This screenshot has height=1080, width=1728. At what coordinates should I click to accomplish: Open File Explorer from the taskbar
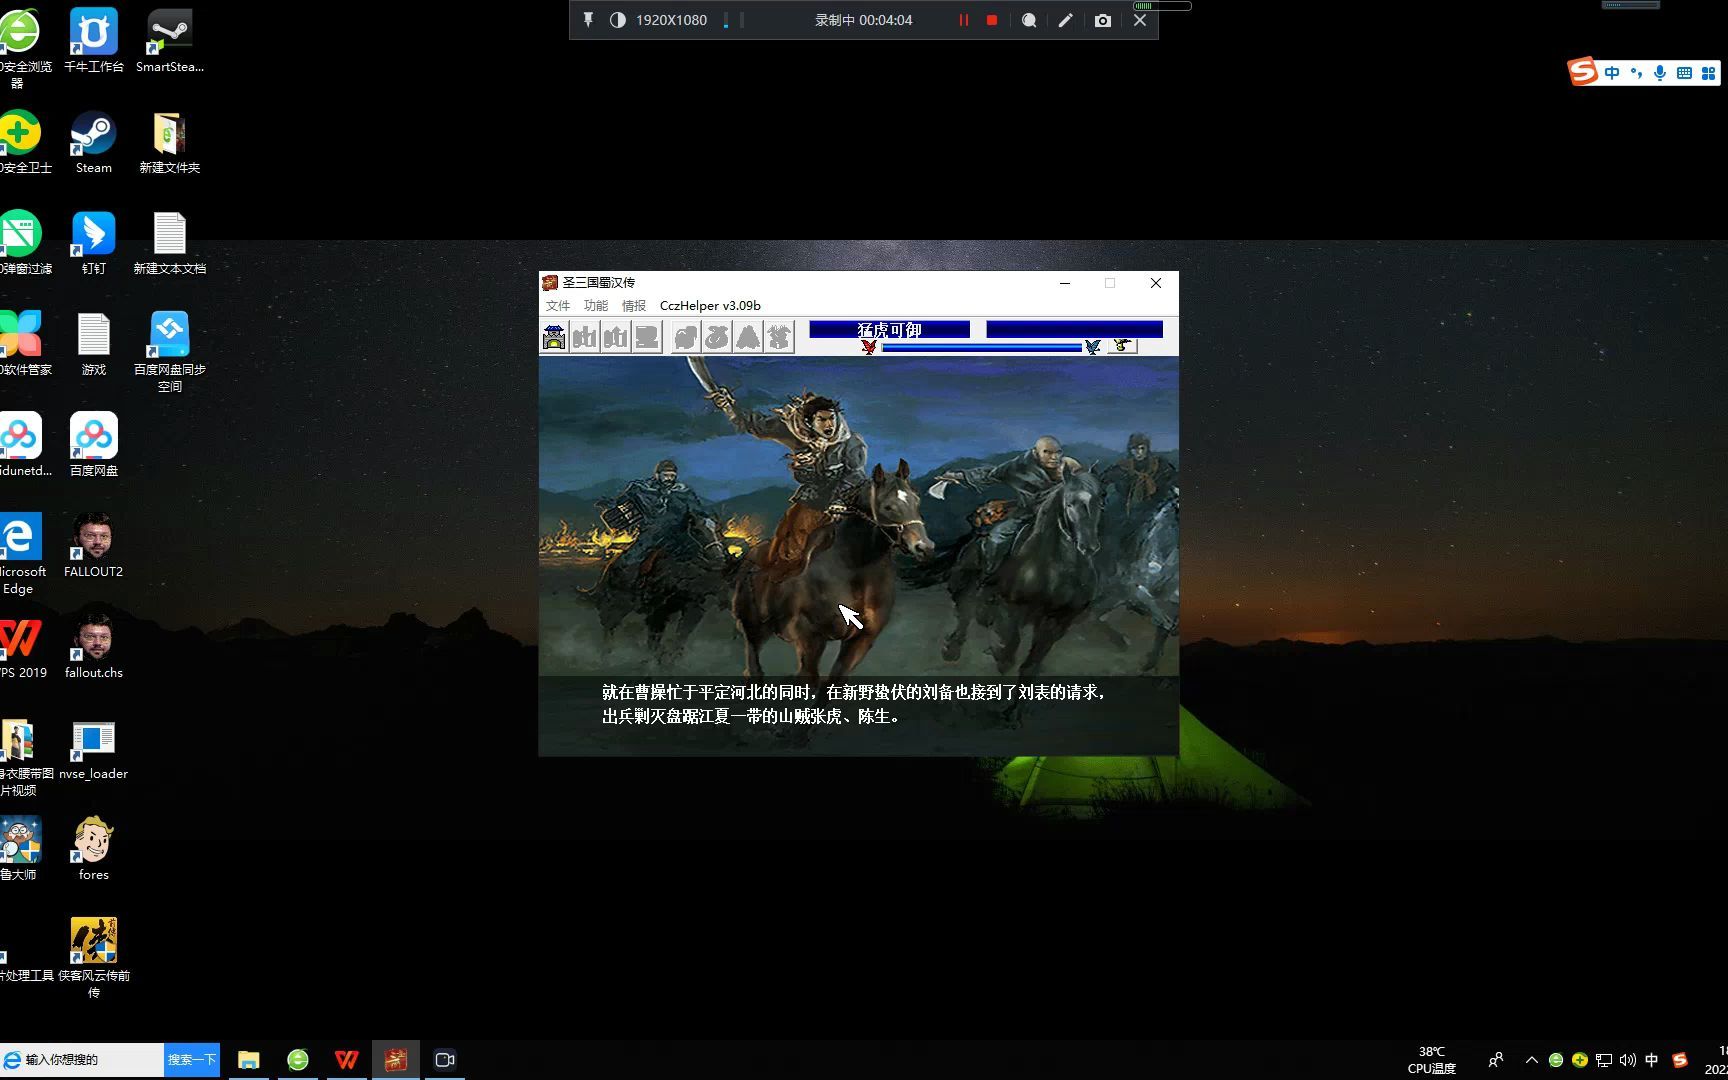249,1060
